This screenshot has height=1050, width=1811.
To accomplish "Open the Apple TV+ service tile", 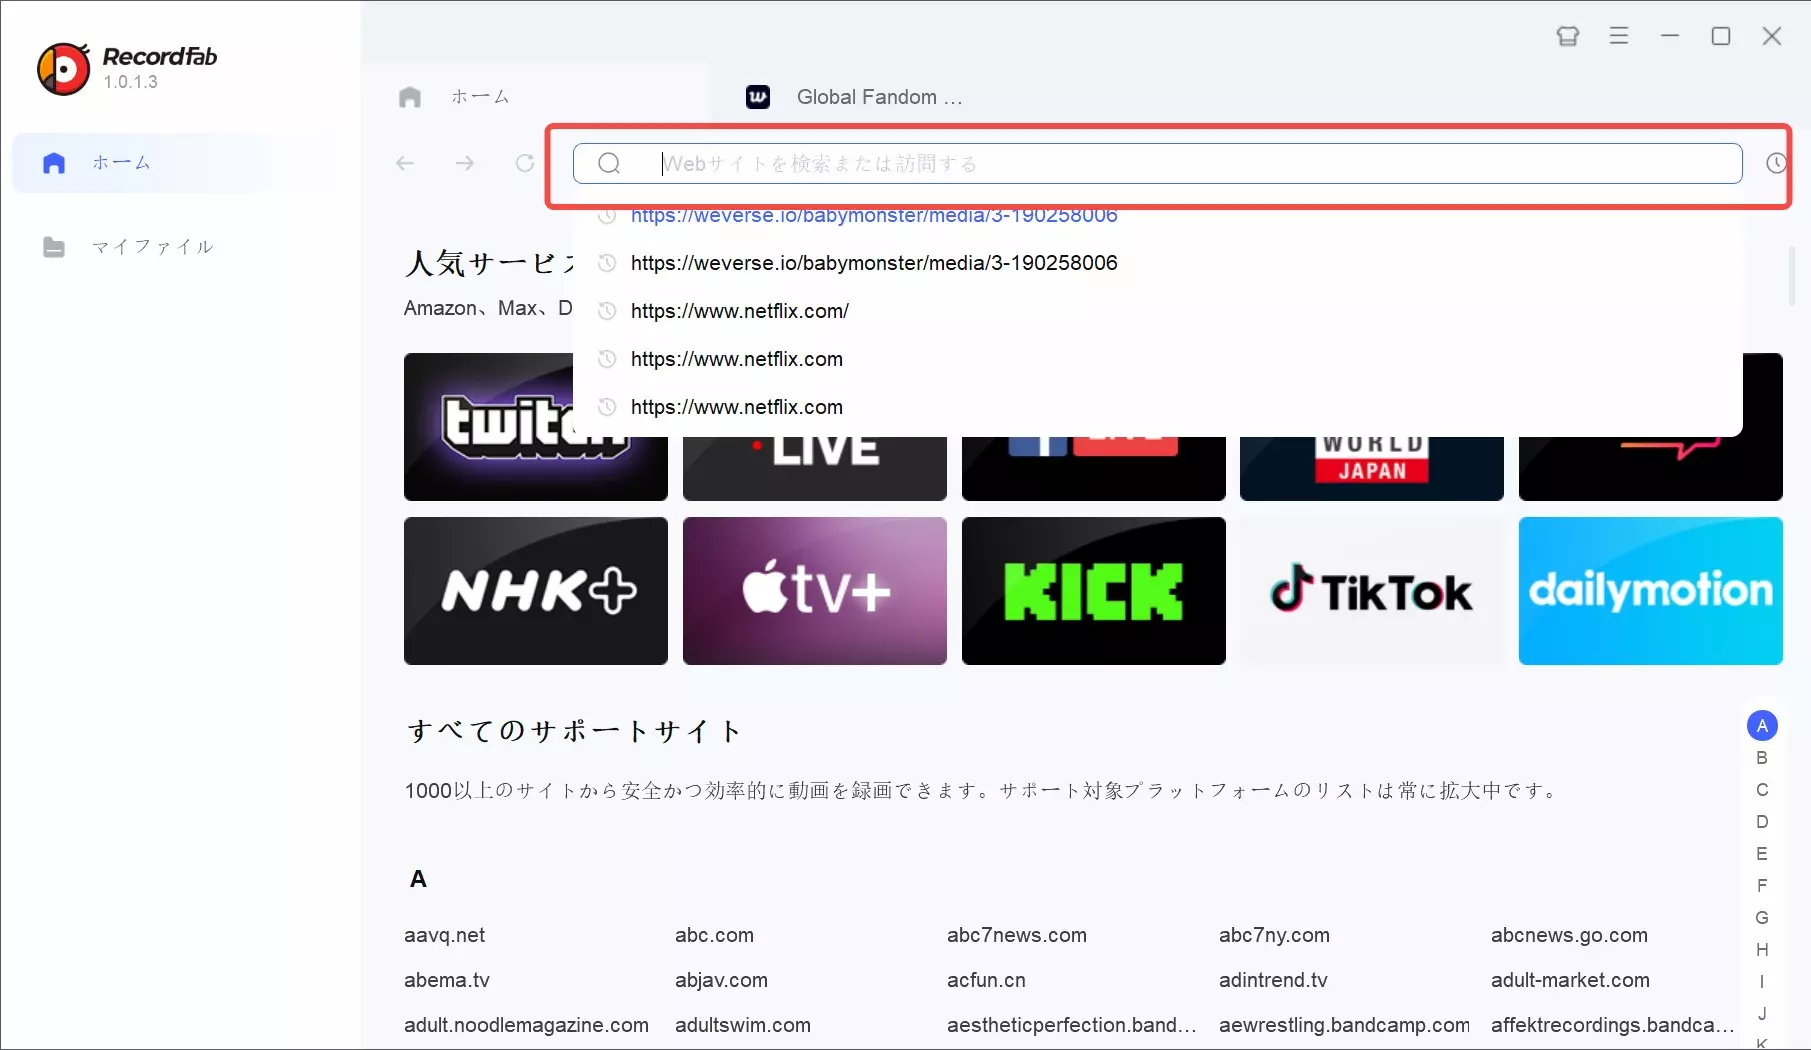I will 815,591.
